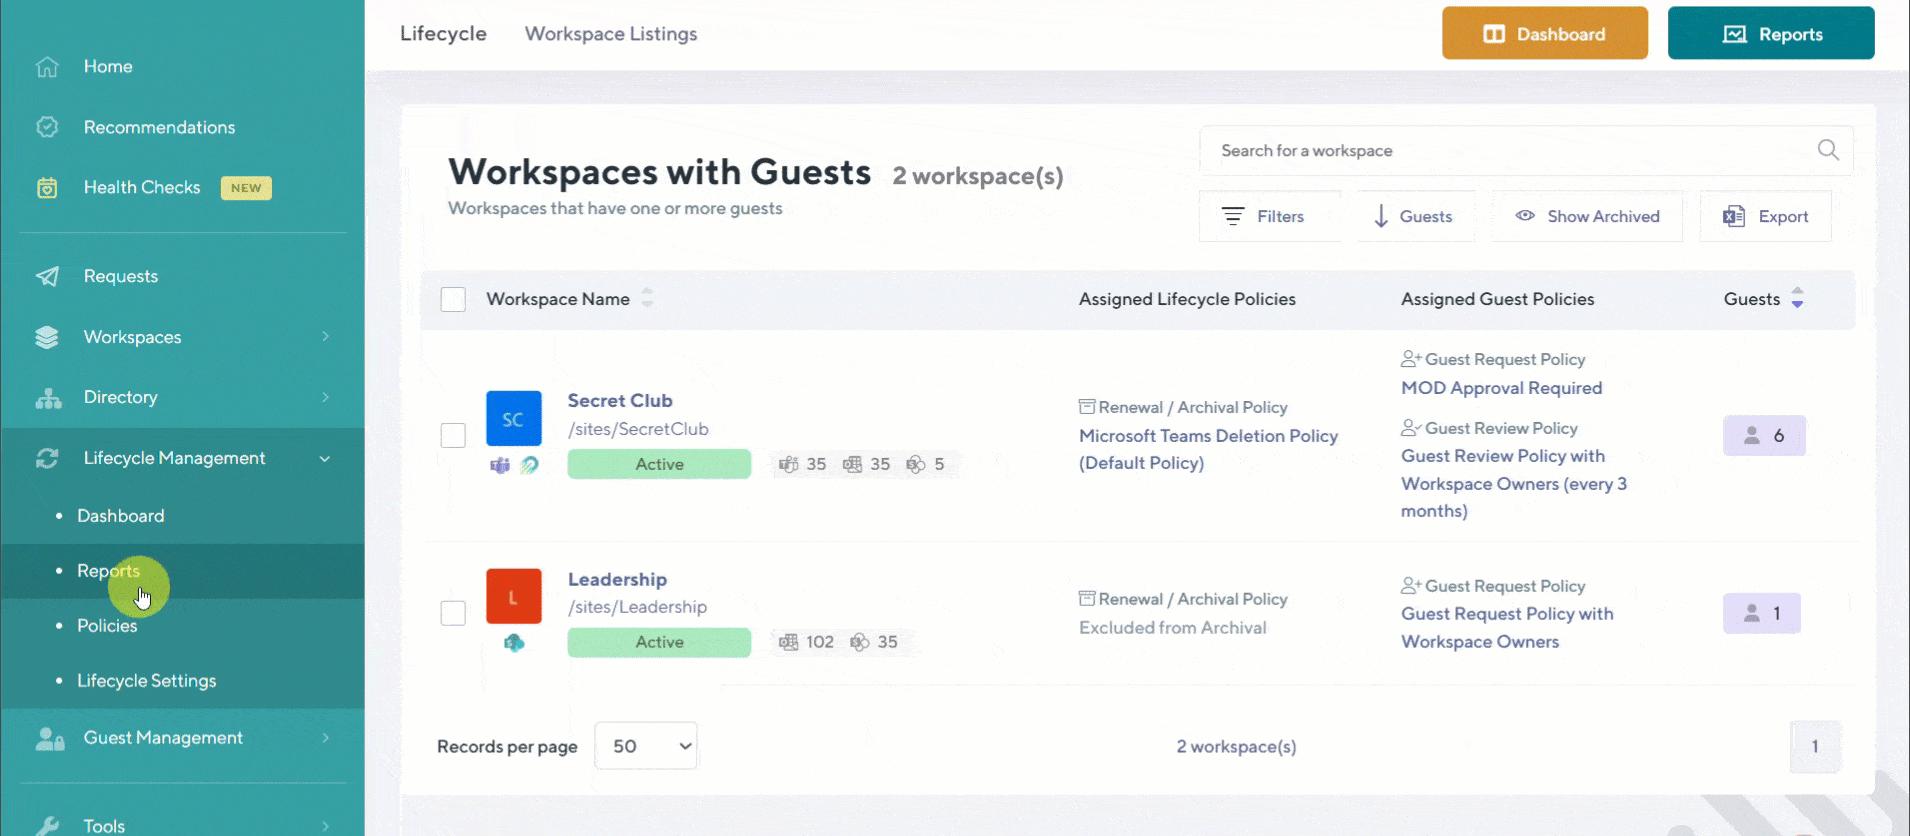The width and height of the screenshot is (1910, 836).
Task: Open Guest Review Policy with Workspace Owners link
Action: tap(1514, 483)
